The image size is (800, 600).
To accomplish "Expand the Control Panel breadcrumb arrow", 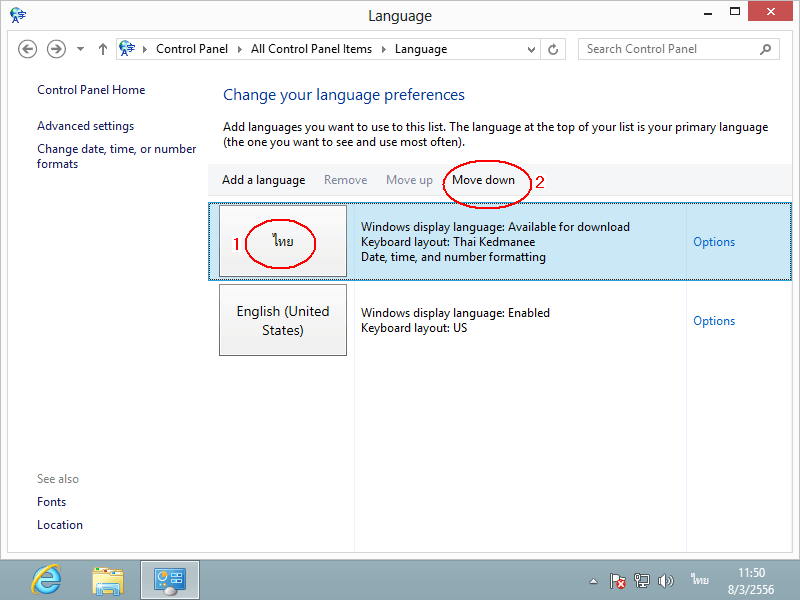I will [x=239, y=49].
